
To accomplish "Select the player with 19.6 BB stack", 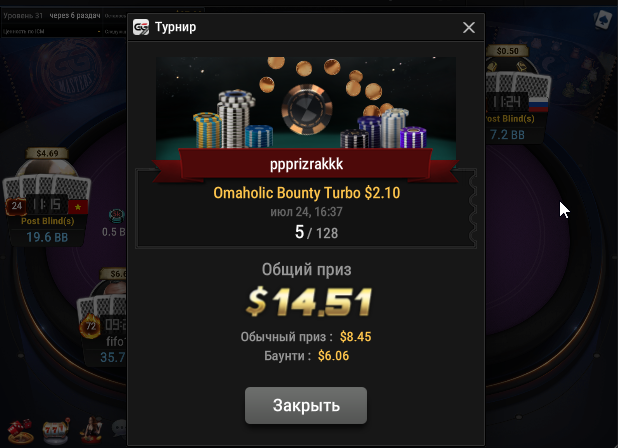I will tap(47, 197).
